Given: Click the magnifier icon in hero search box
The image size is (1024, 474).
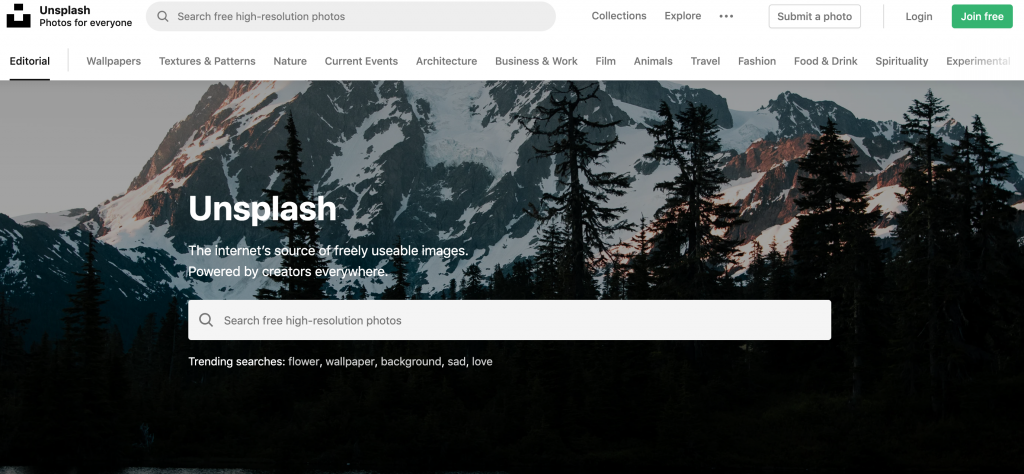Looking at the screenshot, I should tap(206, 320).
